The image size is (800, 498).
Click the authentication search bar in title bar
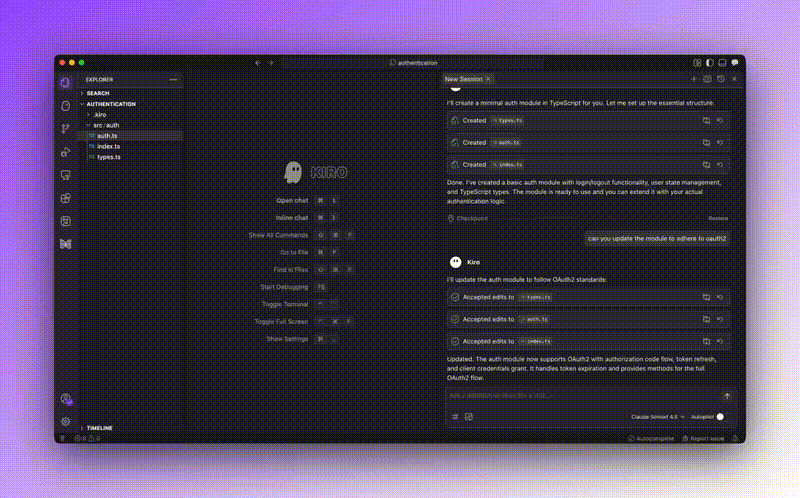(x=412, y=63)
